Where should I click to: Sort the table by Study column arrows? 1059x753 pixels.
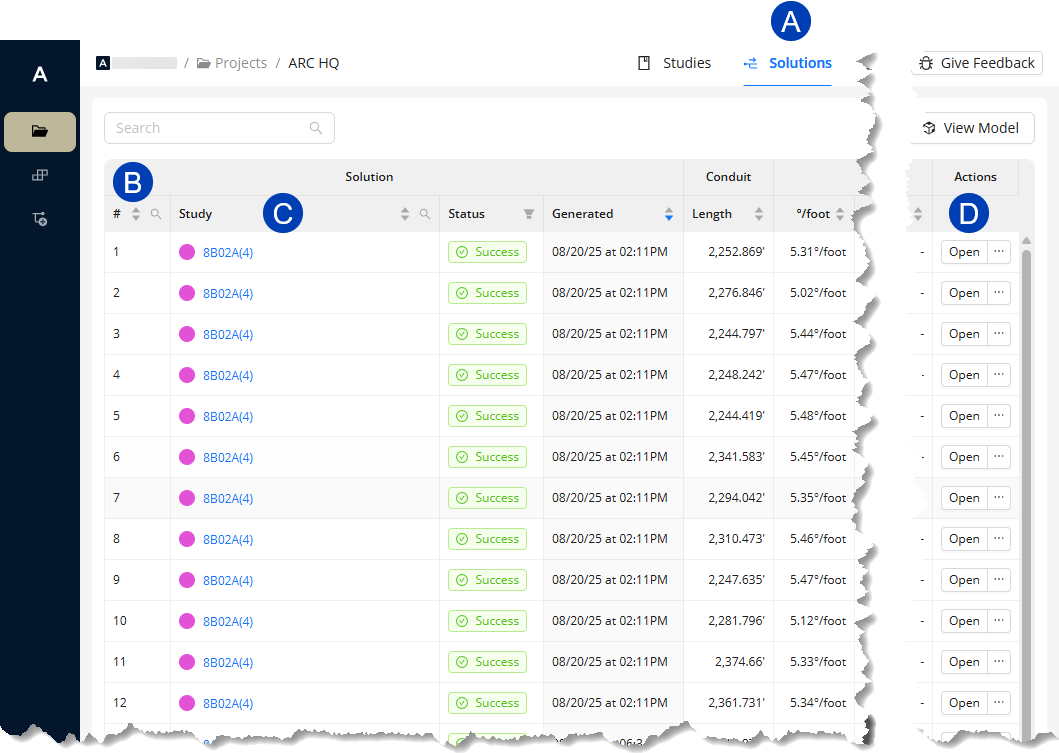[x=405, y=214]
